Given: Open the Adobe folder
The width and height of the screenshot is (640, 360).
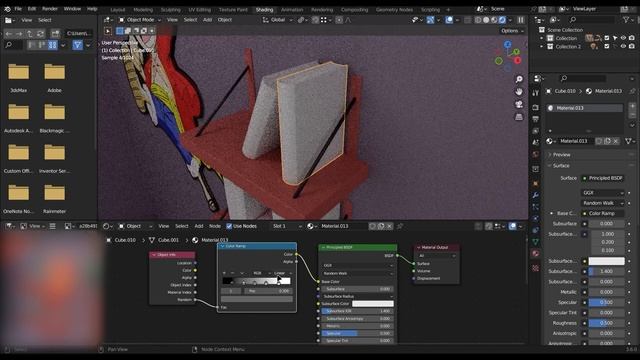Looking at the screenshot, I should 54,77.
